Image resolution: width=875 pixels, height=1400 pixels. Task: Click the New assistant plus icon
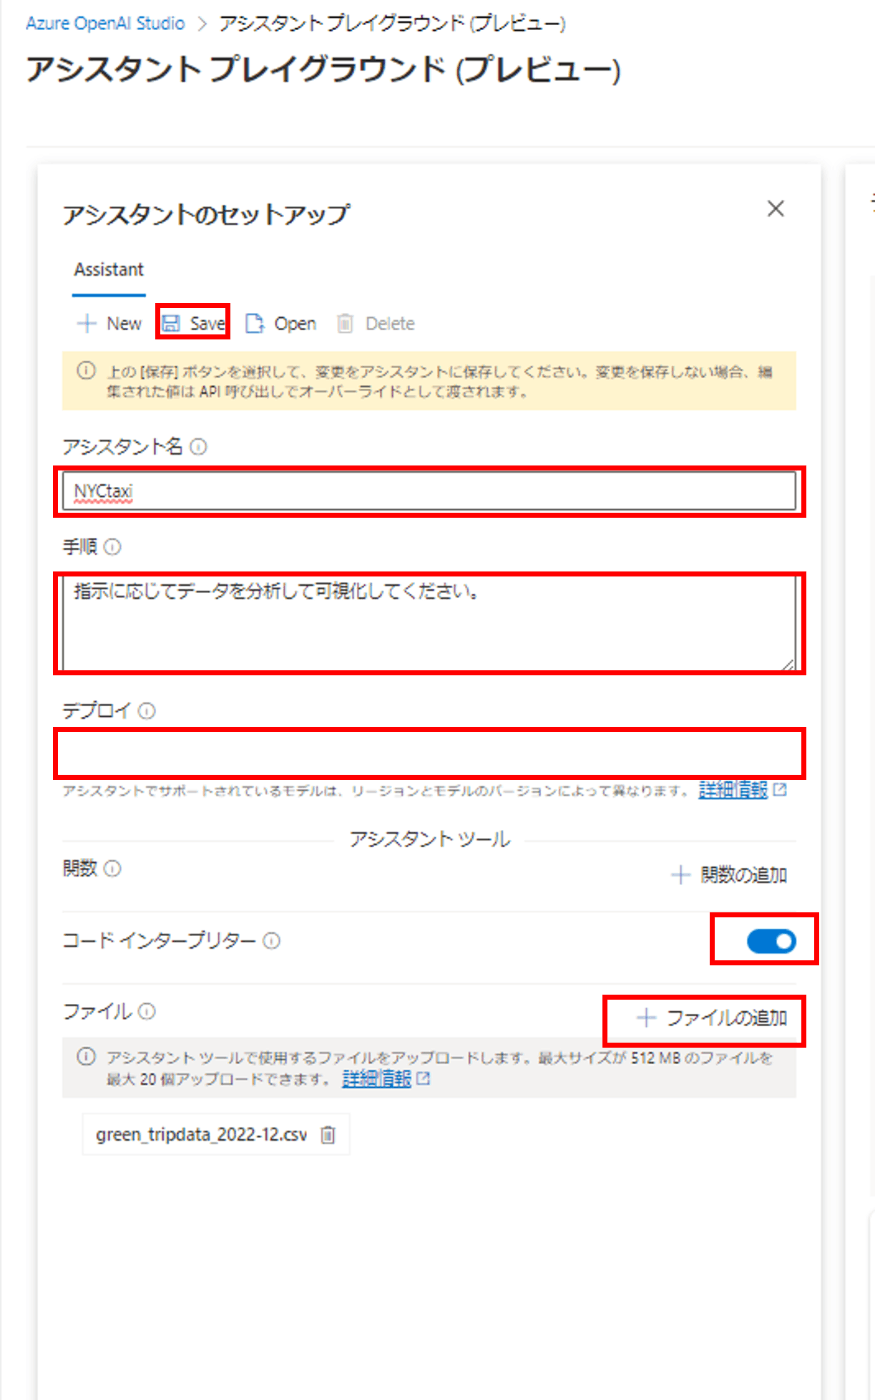pyautogui.click(x=86, y=323)
